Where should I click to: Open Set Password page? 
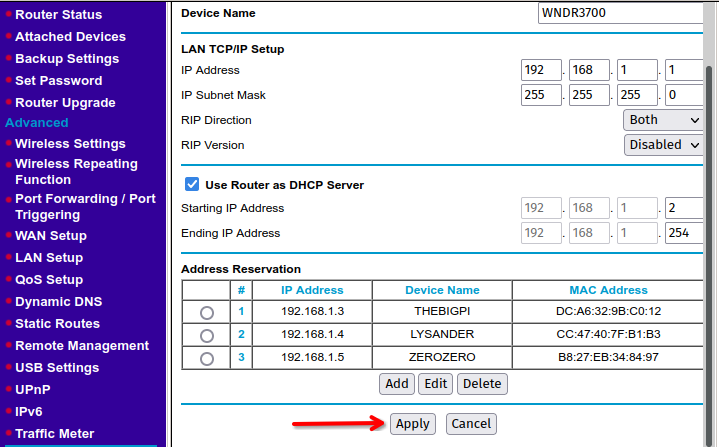click(59, 81)
